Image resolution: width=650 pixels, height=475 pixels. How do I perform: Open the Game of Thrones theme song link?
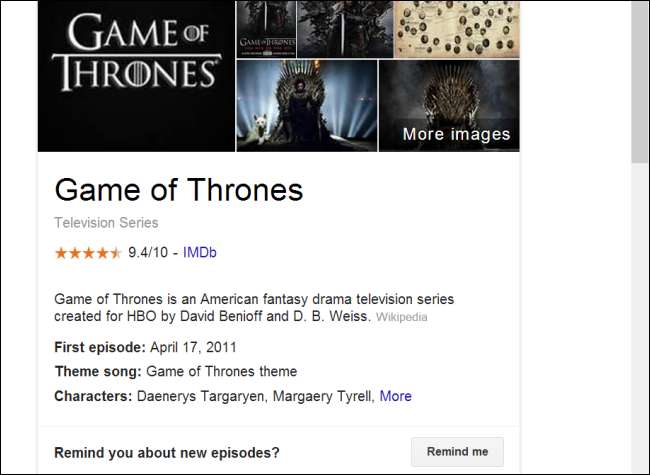[x=221, y=371]
